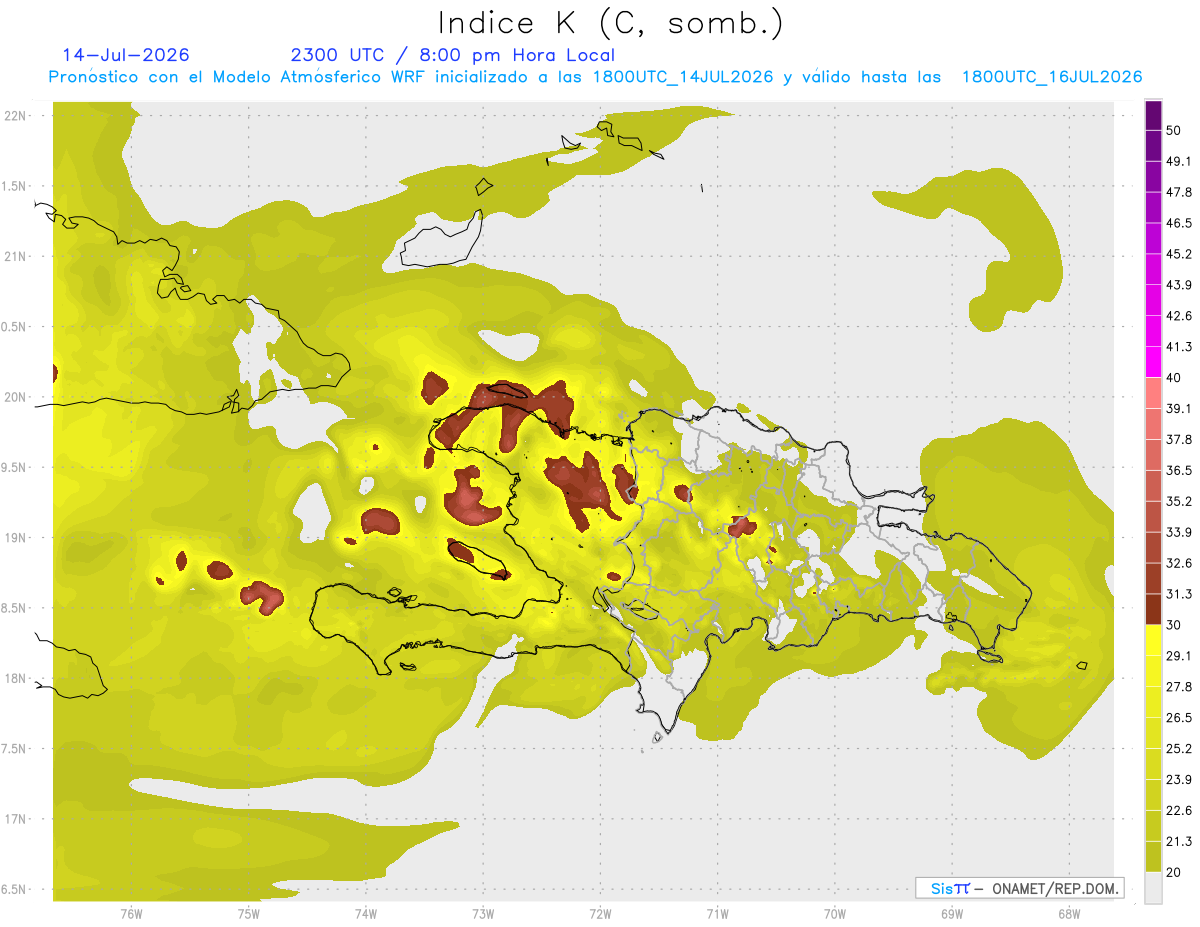Click latitude label '22N'
This screenshot has height=927, width=1200.
[x=16, y=116]
